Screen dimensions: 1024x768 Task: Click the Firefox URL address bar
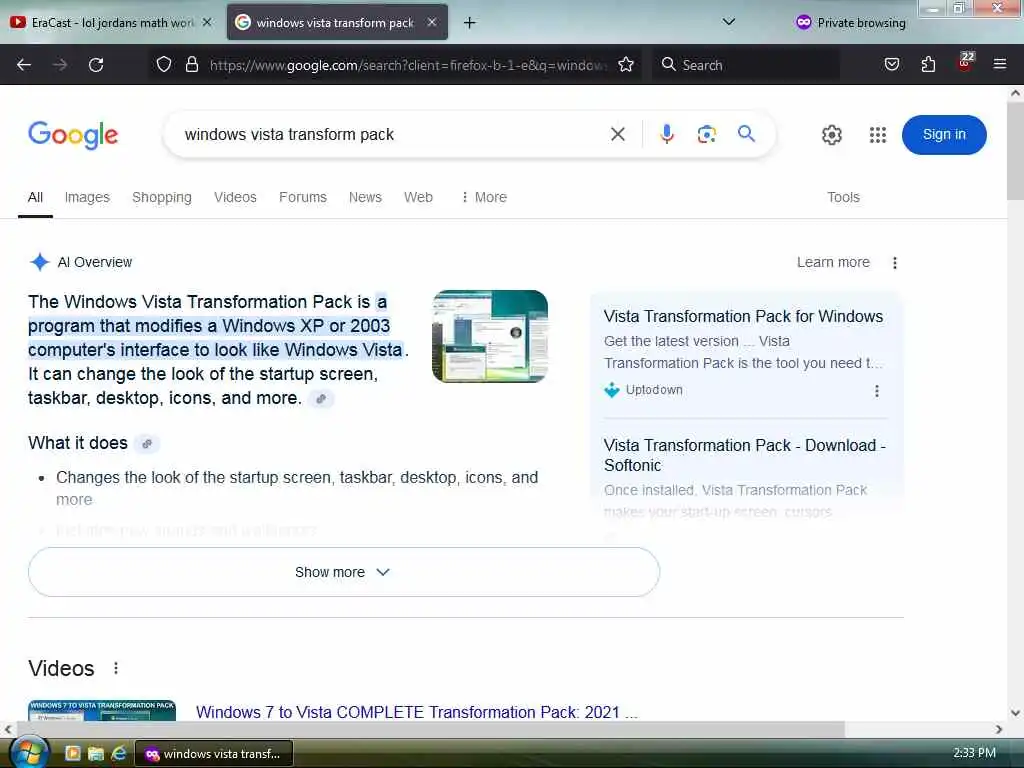[x=408, y=65]
